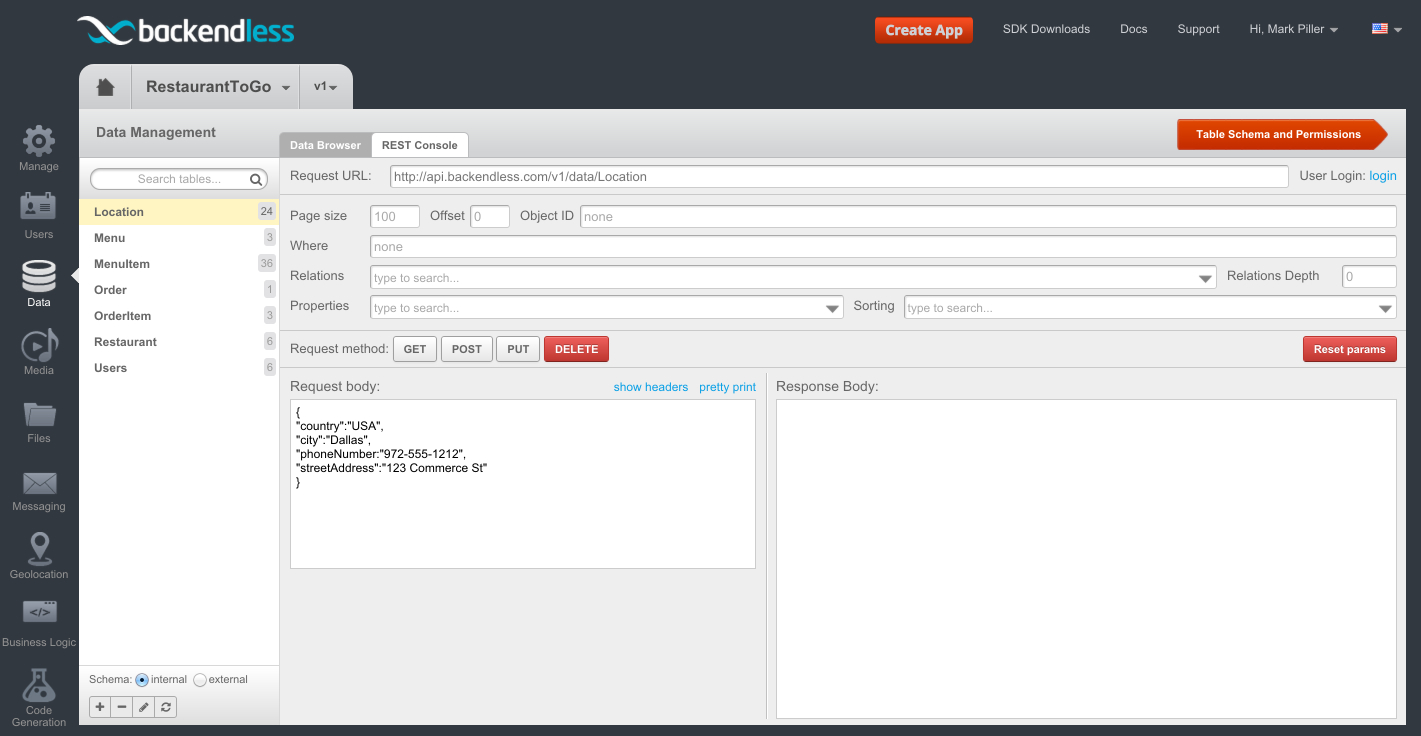The image size is (1421, 736).
Task: Select the POST request method
Action: pos(467,349)
